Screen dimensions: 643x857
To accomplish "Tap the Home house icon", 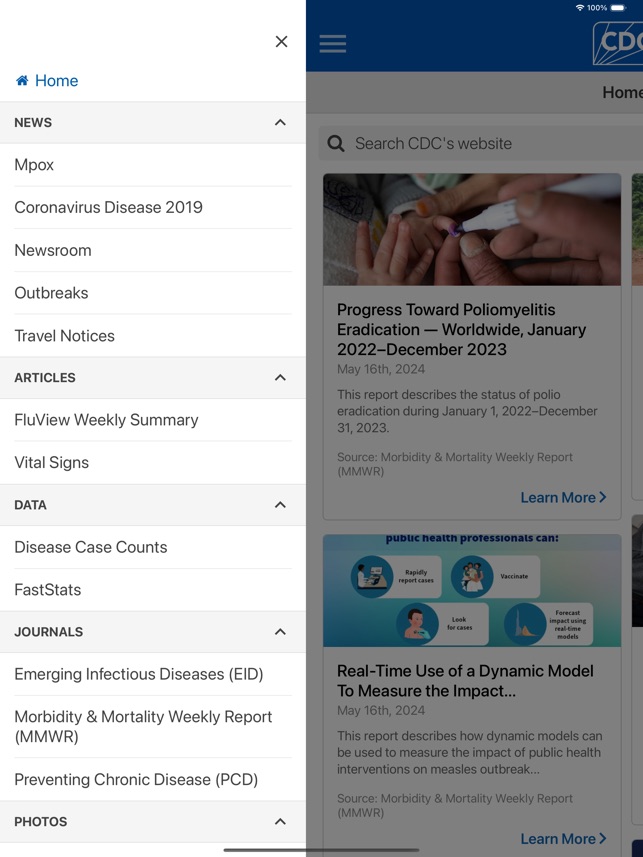I will (x=22, y=81).
